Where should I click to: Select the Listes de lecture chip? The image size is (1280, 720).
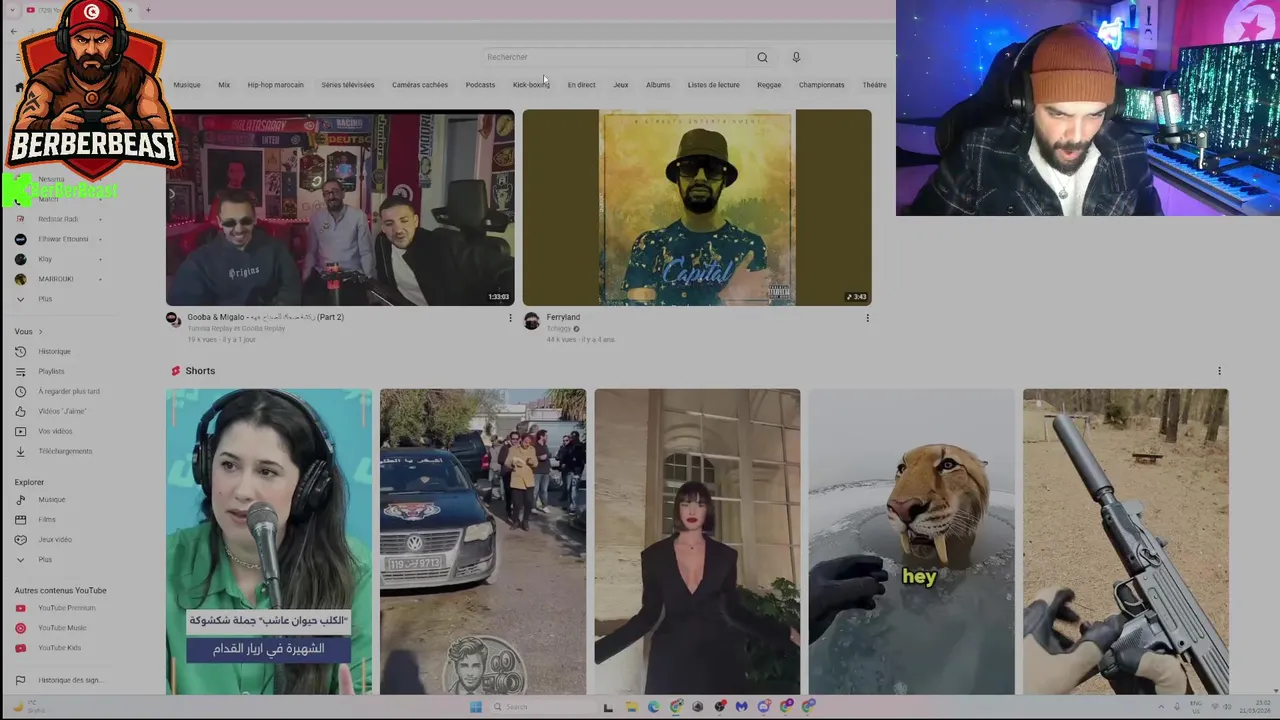[x=714, y=85]
